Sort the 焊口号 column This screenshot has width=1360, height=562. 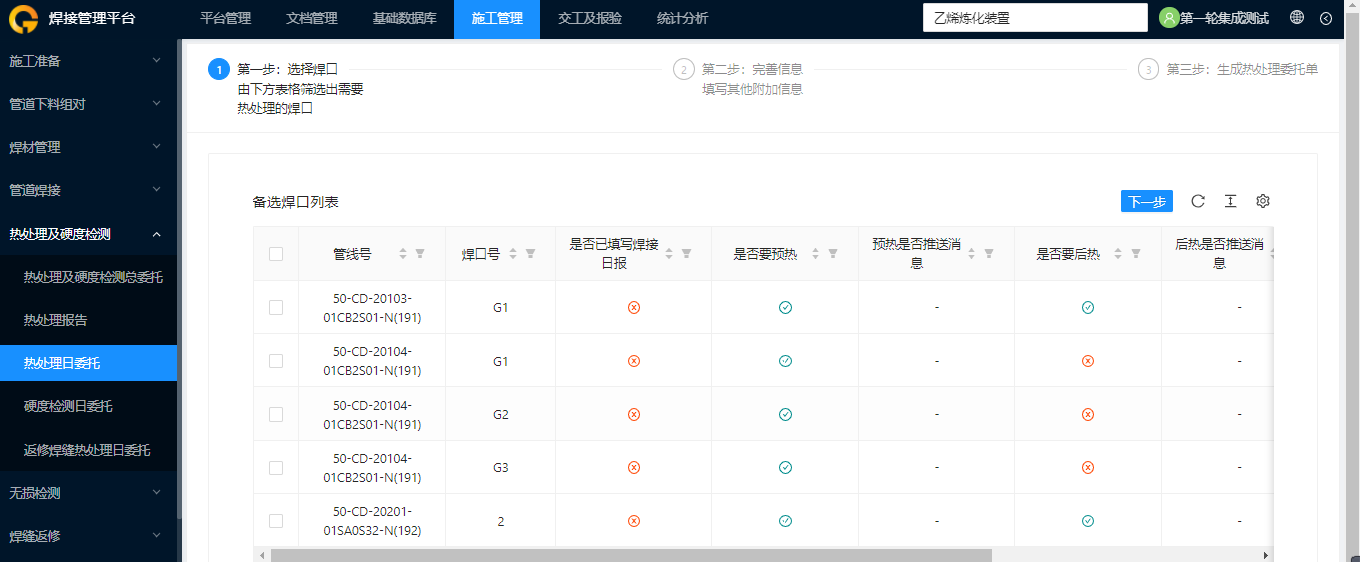[x=513, y=254]
